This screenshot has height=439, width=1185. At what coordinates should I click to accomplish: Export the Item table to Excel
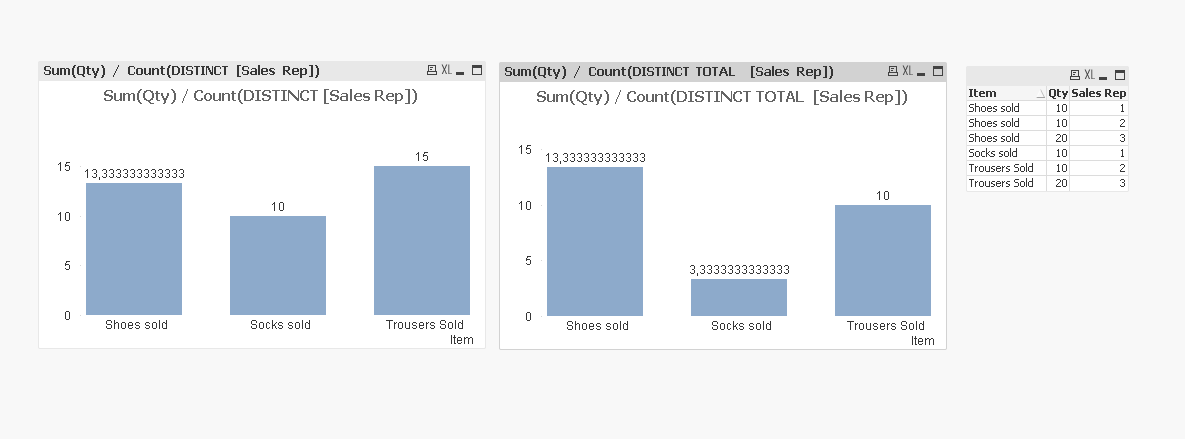[1089, 75]
